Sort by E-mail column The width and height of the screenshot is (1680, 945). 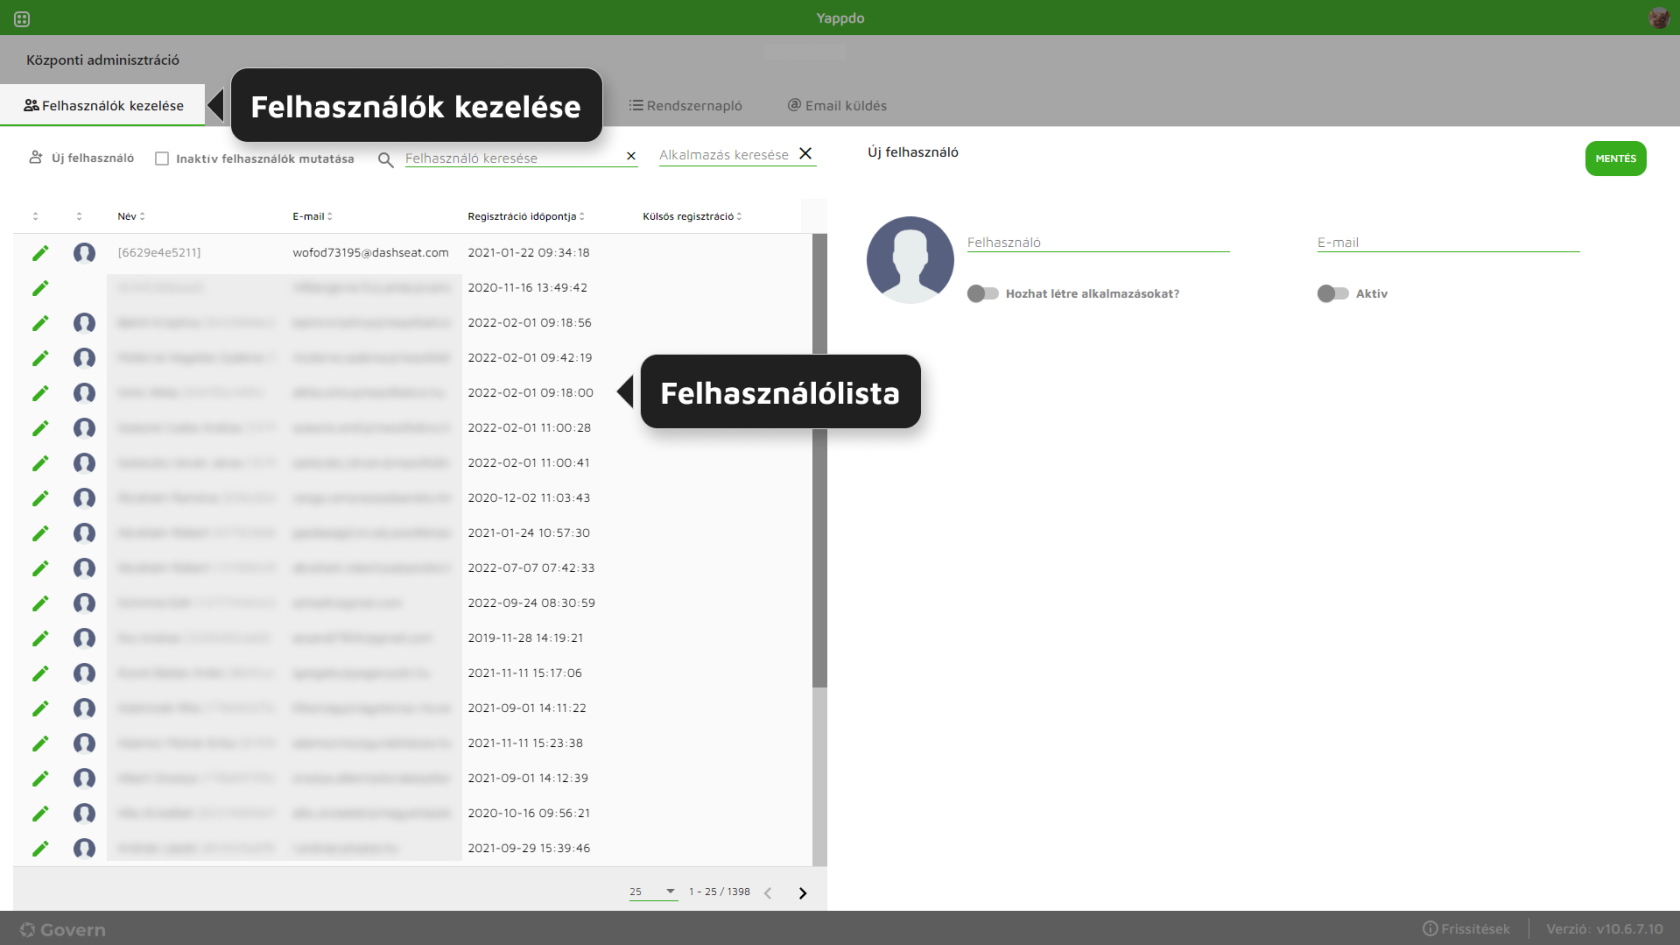pos(312,216)
